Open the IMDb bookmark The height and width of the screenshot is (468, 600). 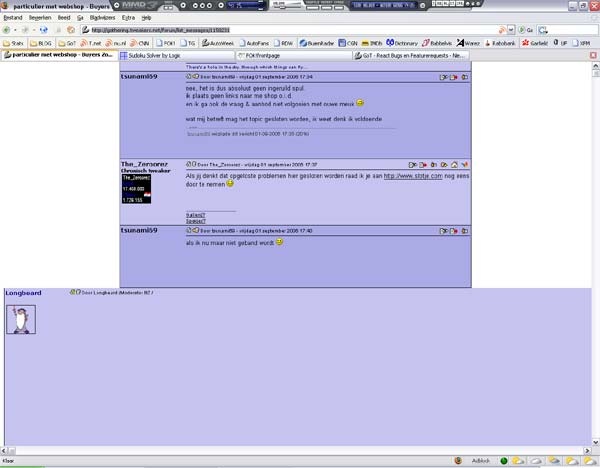372,43
